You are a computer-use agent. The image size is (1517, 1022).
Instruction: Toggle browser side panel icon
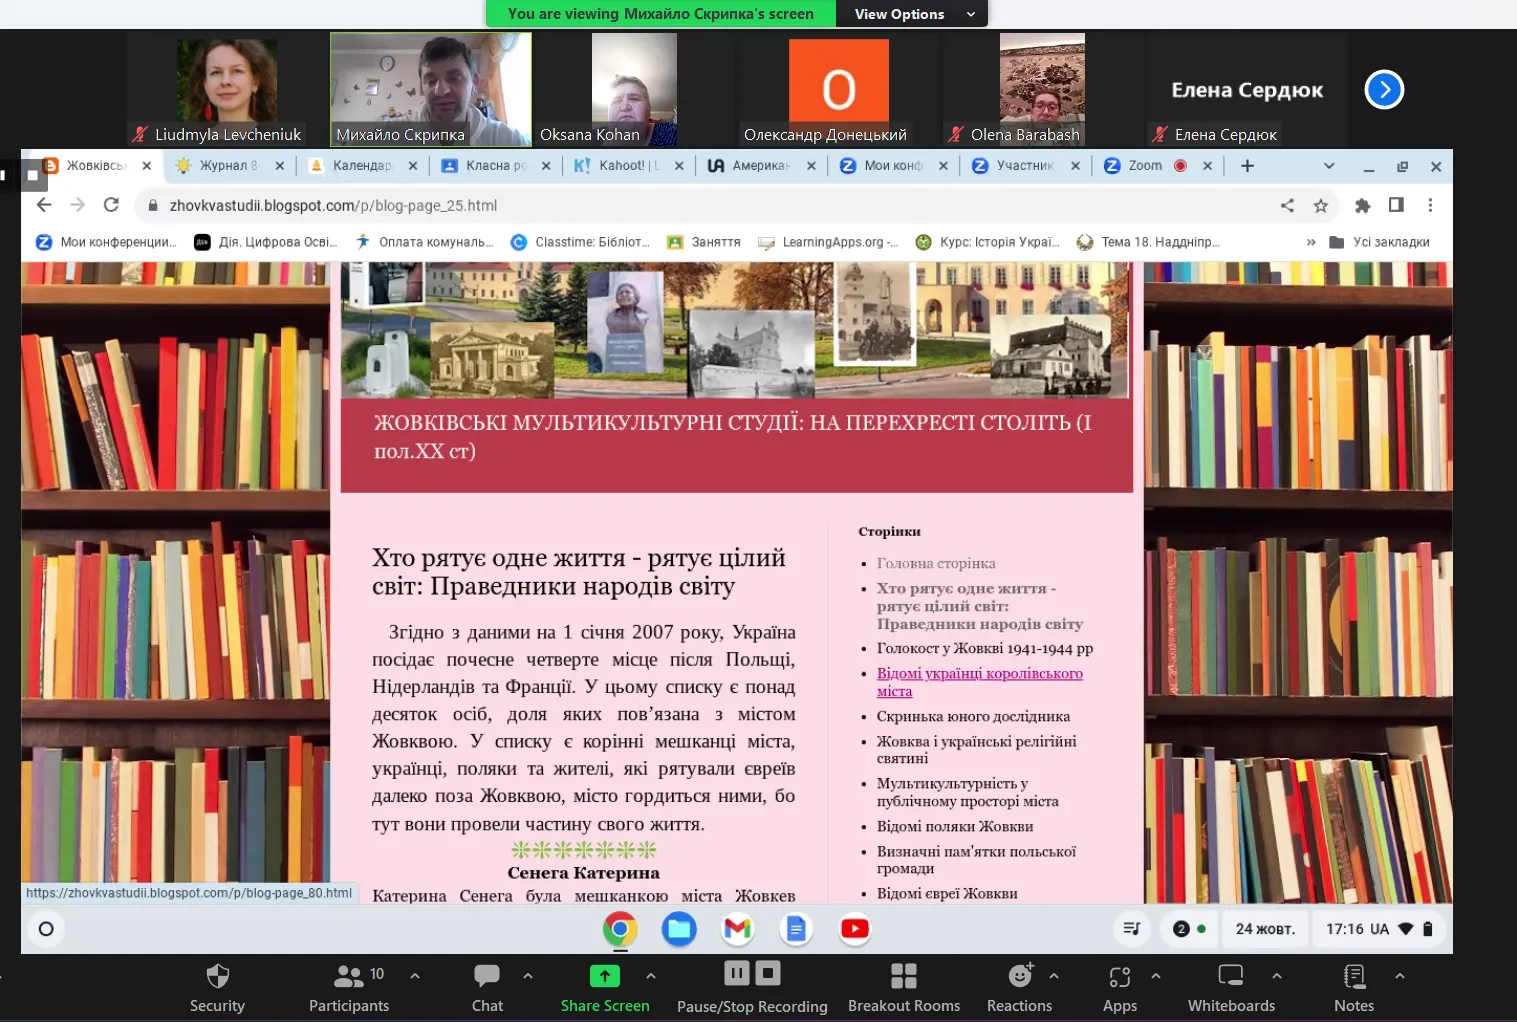click(x=1396, y=205)
